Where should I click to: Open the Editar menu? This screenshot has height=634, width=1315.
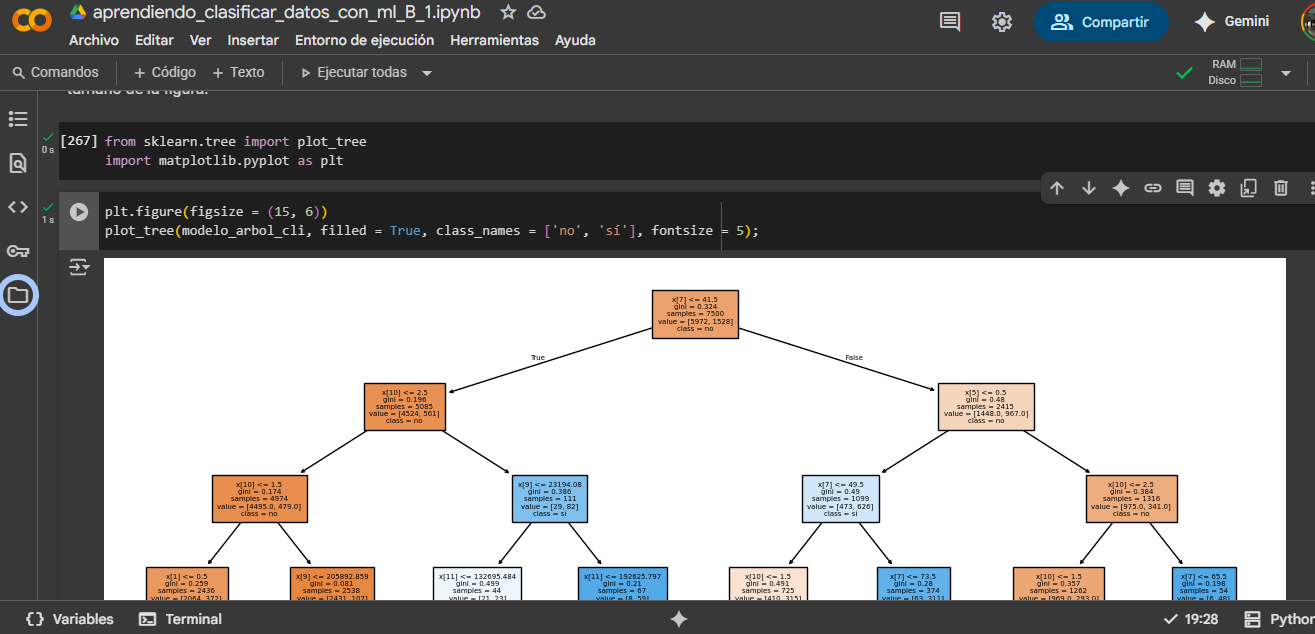pyautogui.click(x=154, y=40)
